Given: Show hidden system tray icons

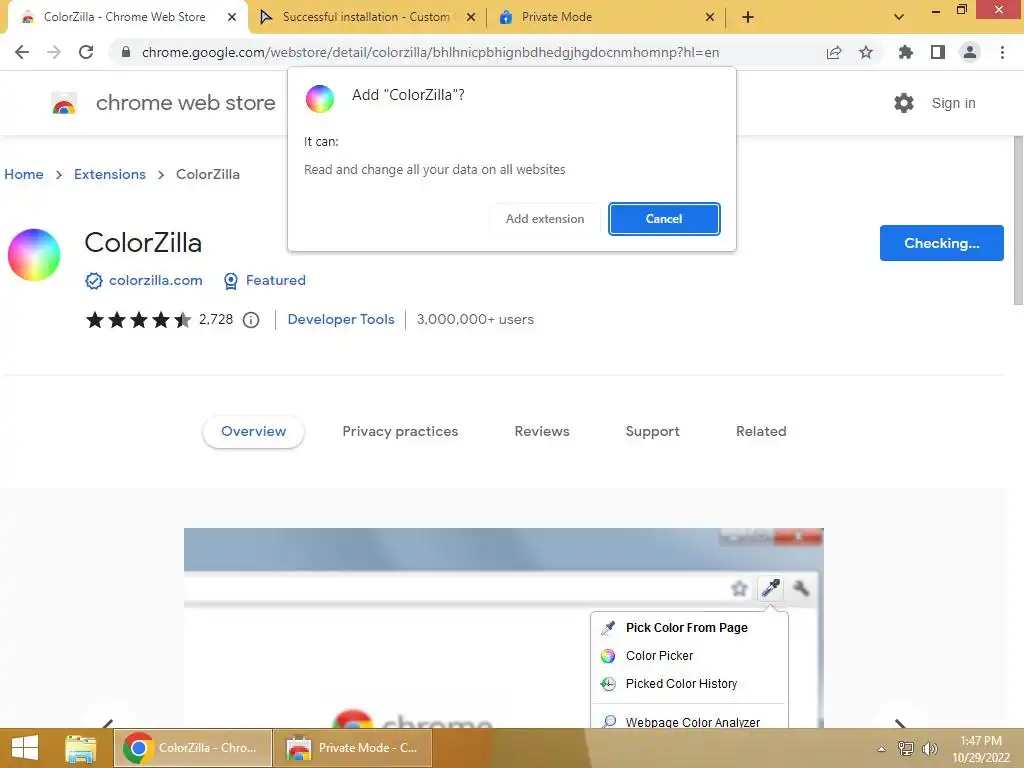Looking at the screenshot, I should (x=882, y=749).
